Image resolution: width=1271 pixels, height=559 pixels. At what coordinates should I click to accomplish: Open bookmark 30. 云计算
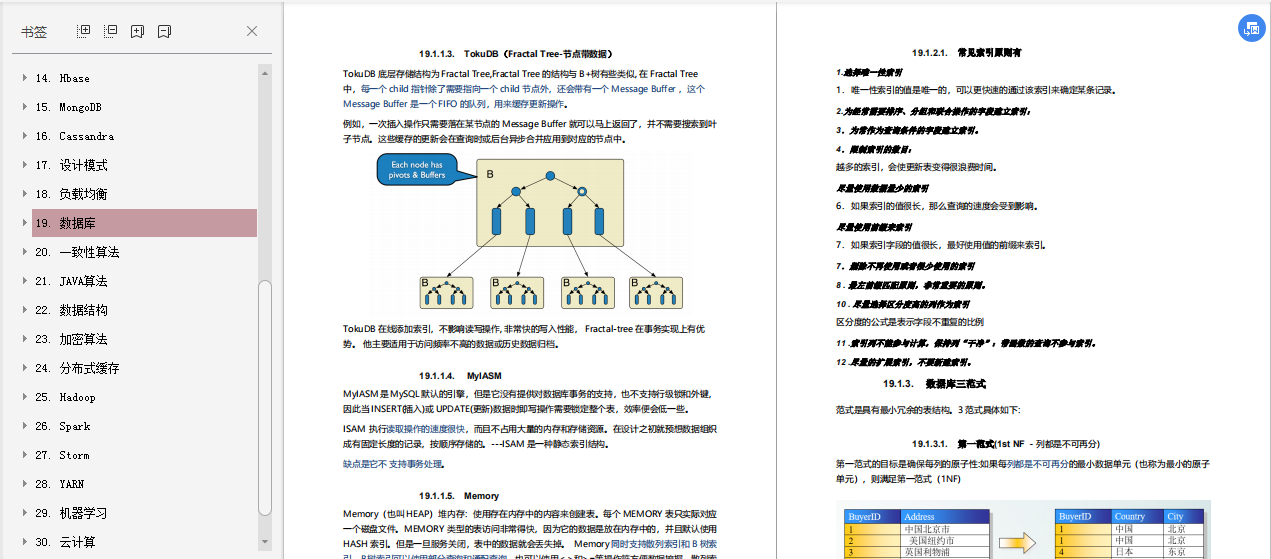65,542
